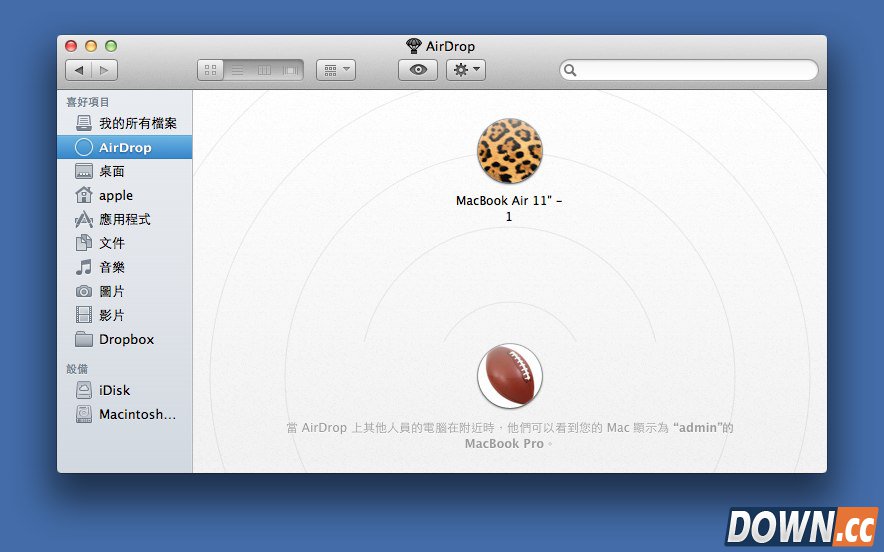Image resolution: width=884 pixels, height=552 pixels.
Task: Zoom the window with green button
Action: tap(111, 46)
